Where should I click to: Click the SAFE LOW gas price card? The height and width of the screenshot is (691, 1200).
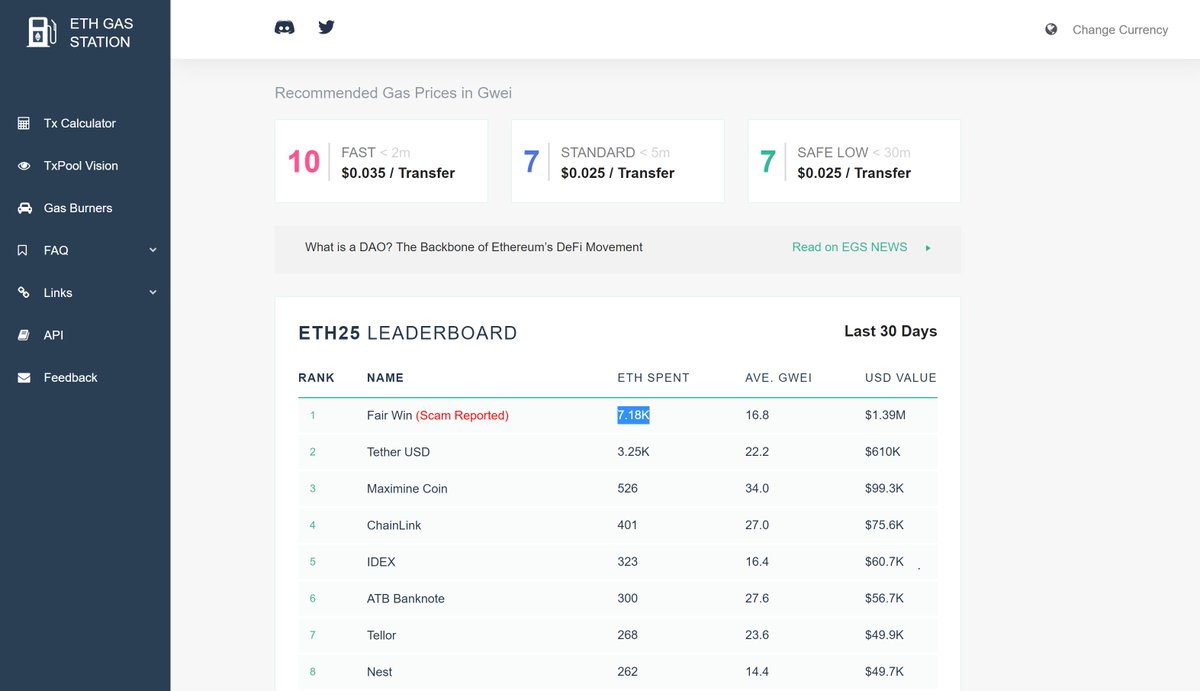(x=854, y=161)
